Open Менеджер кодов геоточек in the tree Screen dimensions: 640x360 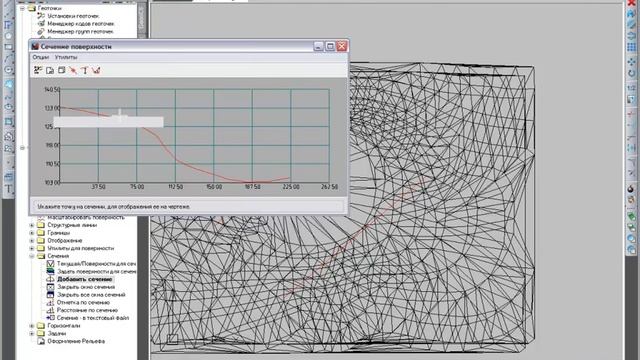click(x=80, y=24)
